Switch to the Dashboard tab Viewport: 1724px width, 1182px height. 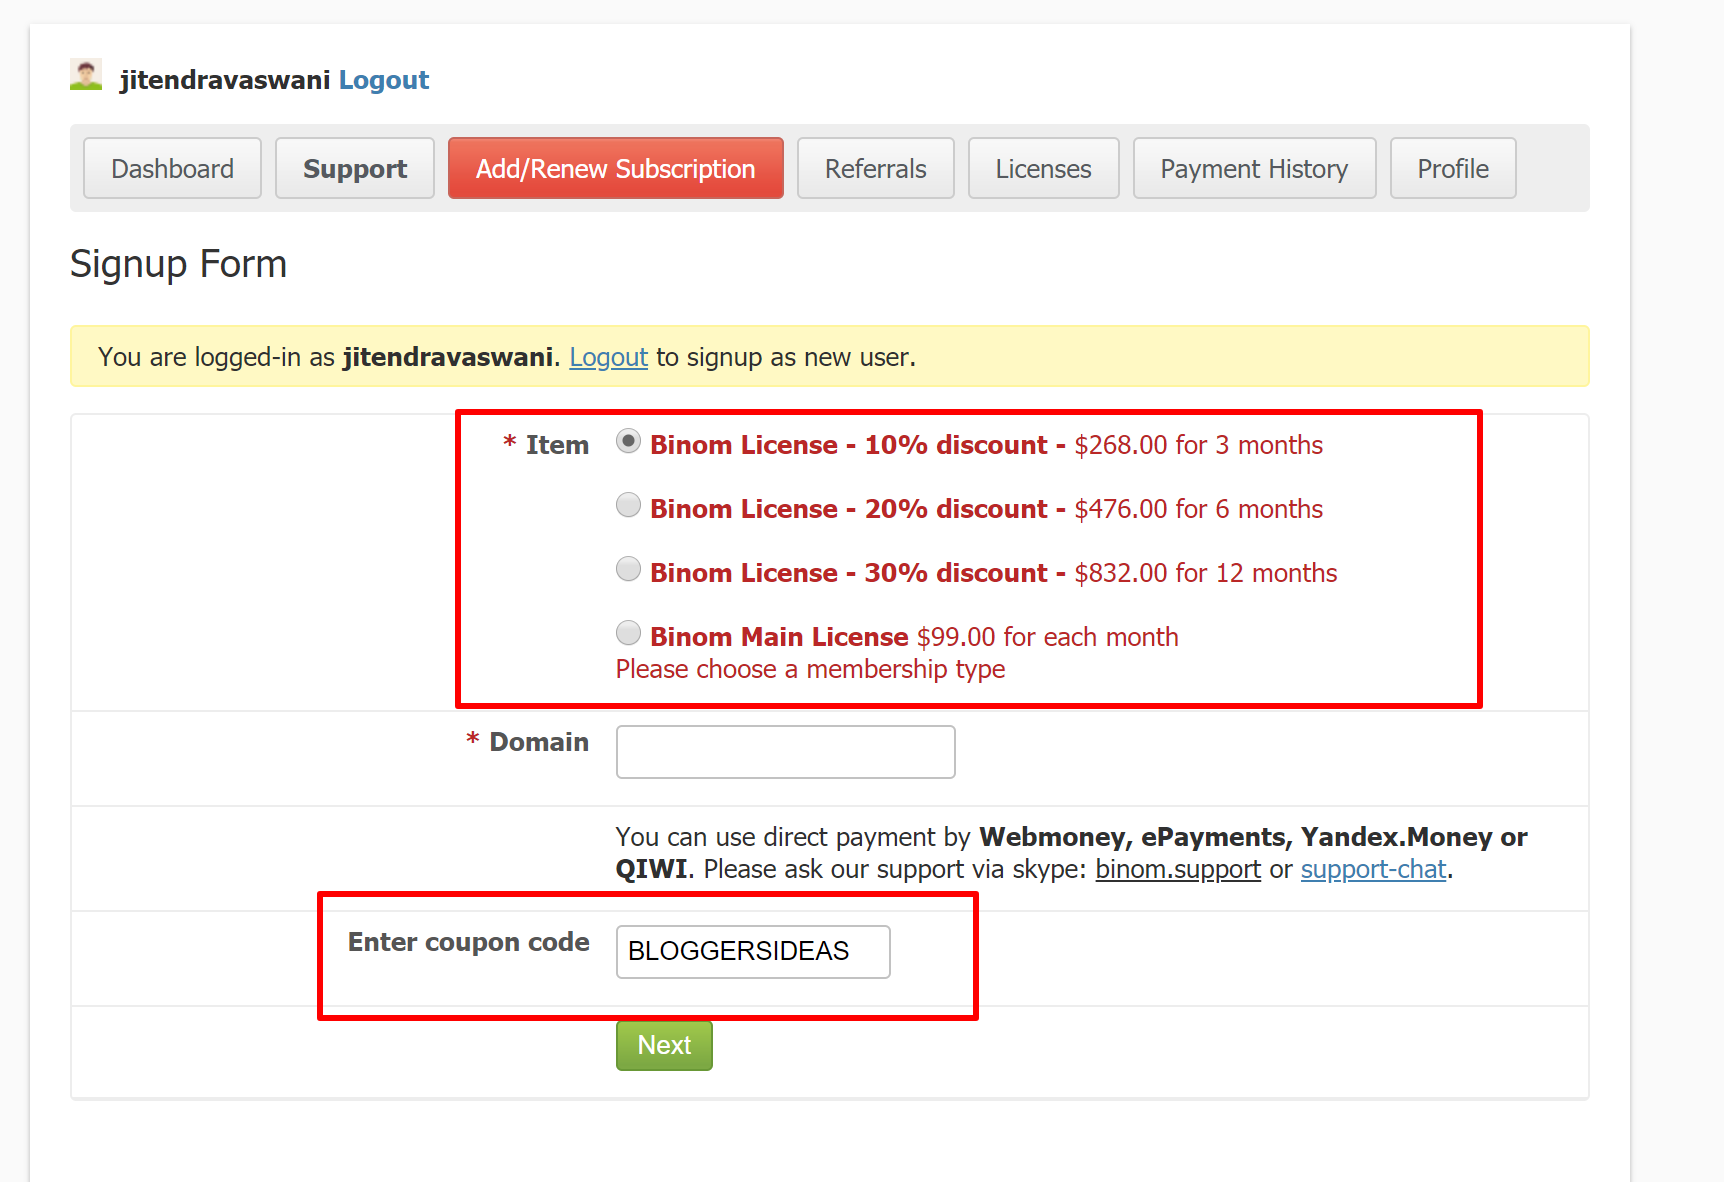pos(171,168)
